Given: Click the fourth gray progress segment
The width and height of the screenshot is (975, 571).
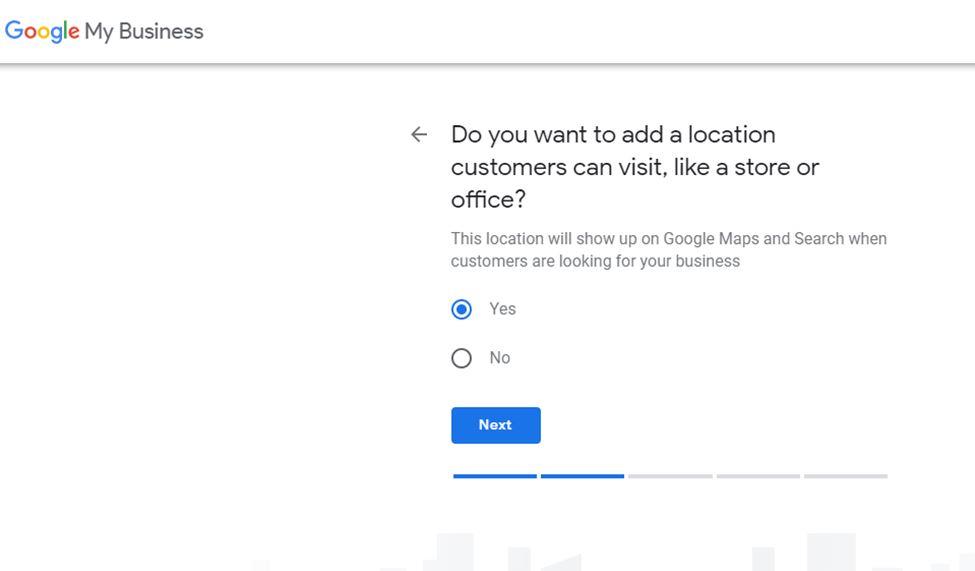Looking at the screenshot, I should pyautogui.click(x=758, y=476).
